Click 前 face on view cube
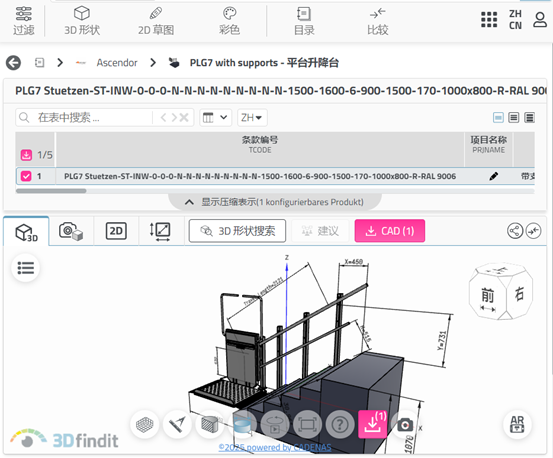553x458 pixels. click(x=487, y=295)
